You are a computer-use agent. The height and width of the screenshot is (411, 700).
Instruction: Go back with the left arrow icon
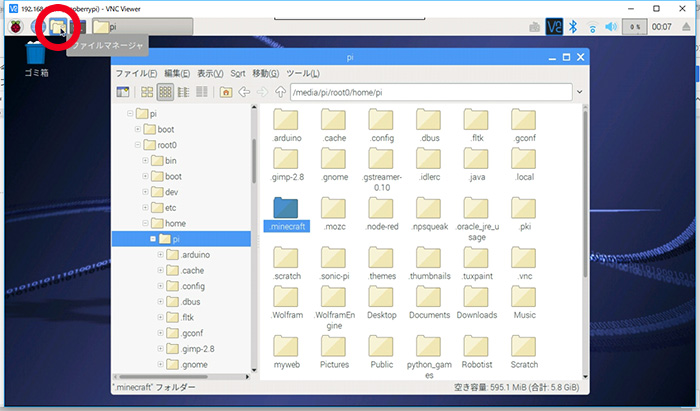click(x=244, y=92)
